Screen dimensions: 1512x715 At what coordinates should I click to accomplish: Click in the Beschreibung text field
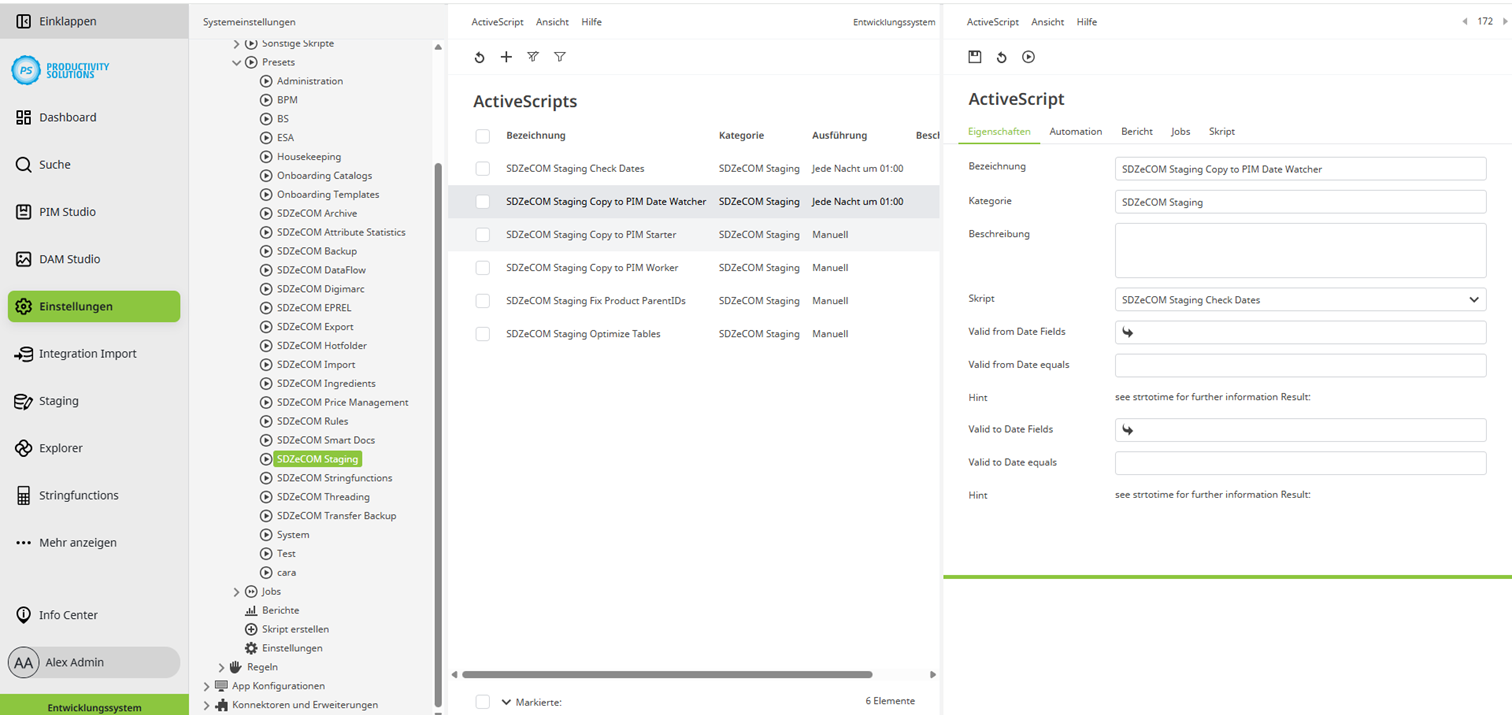1299,249
